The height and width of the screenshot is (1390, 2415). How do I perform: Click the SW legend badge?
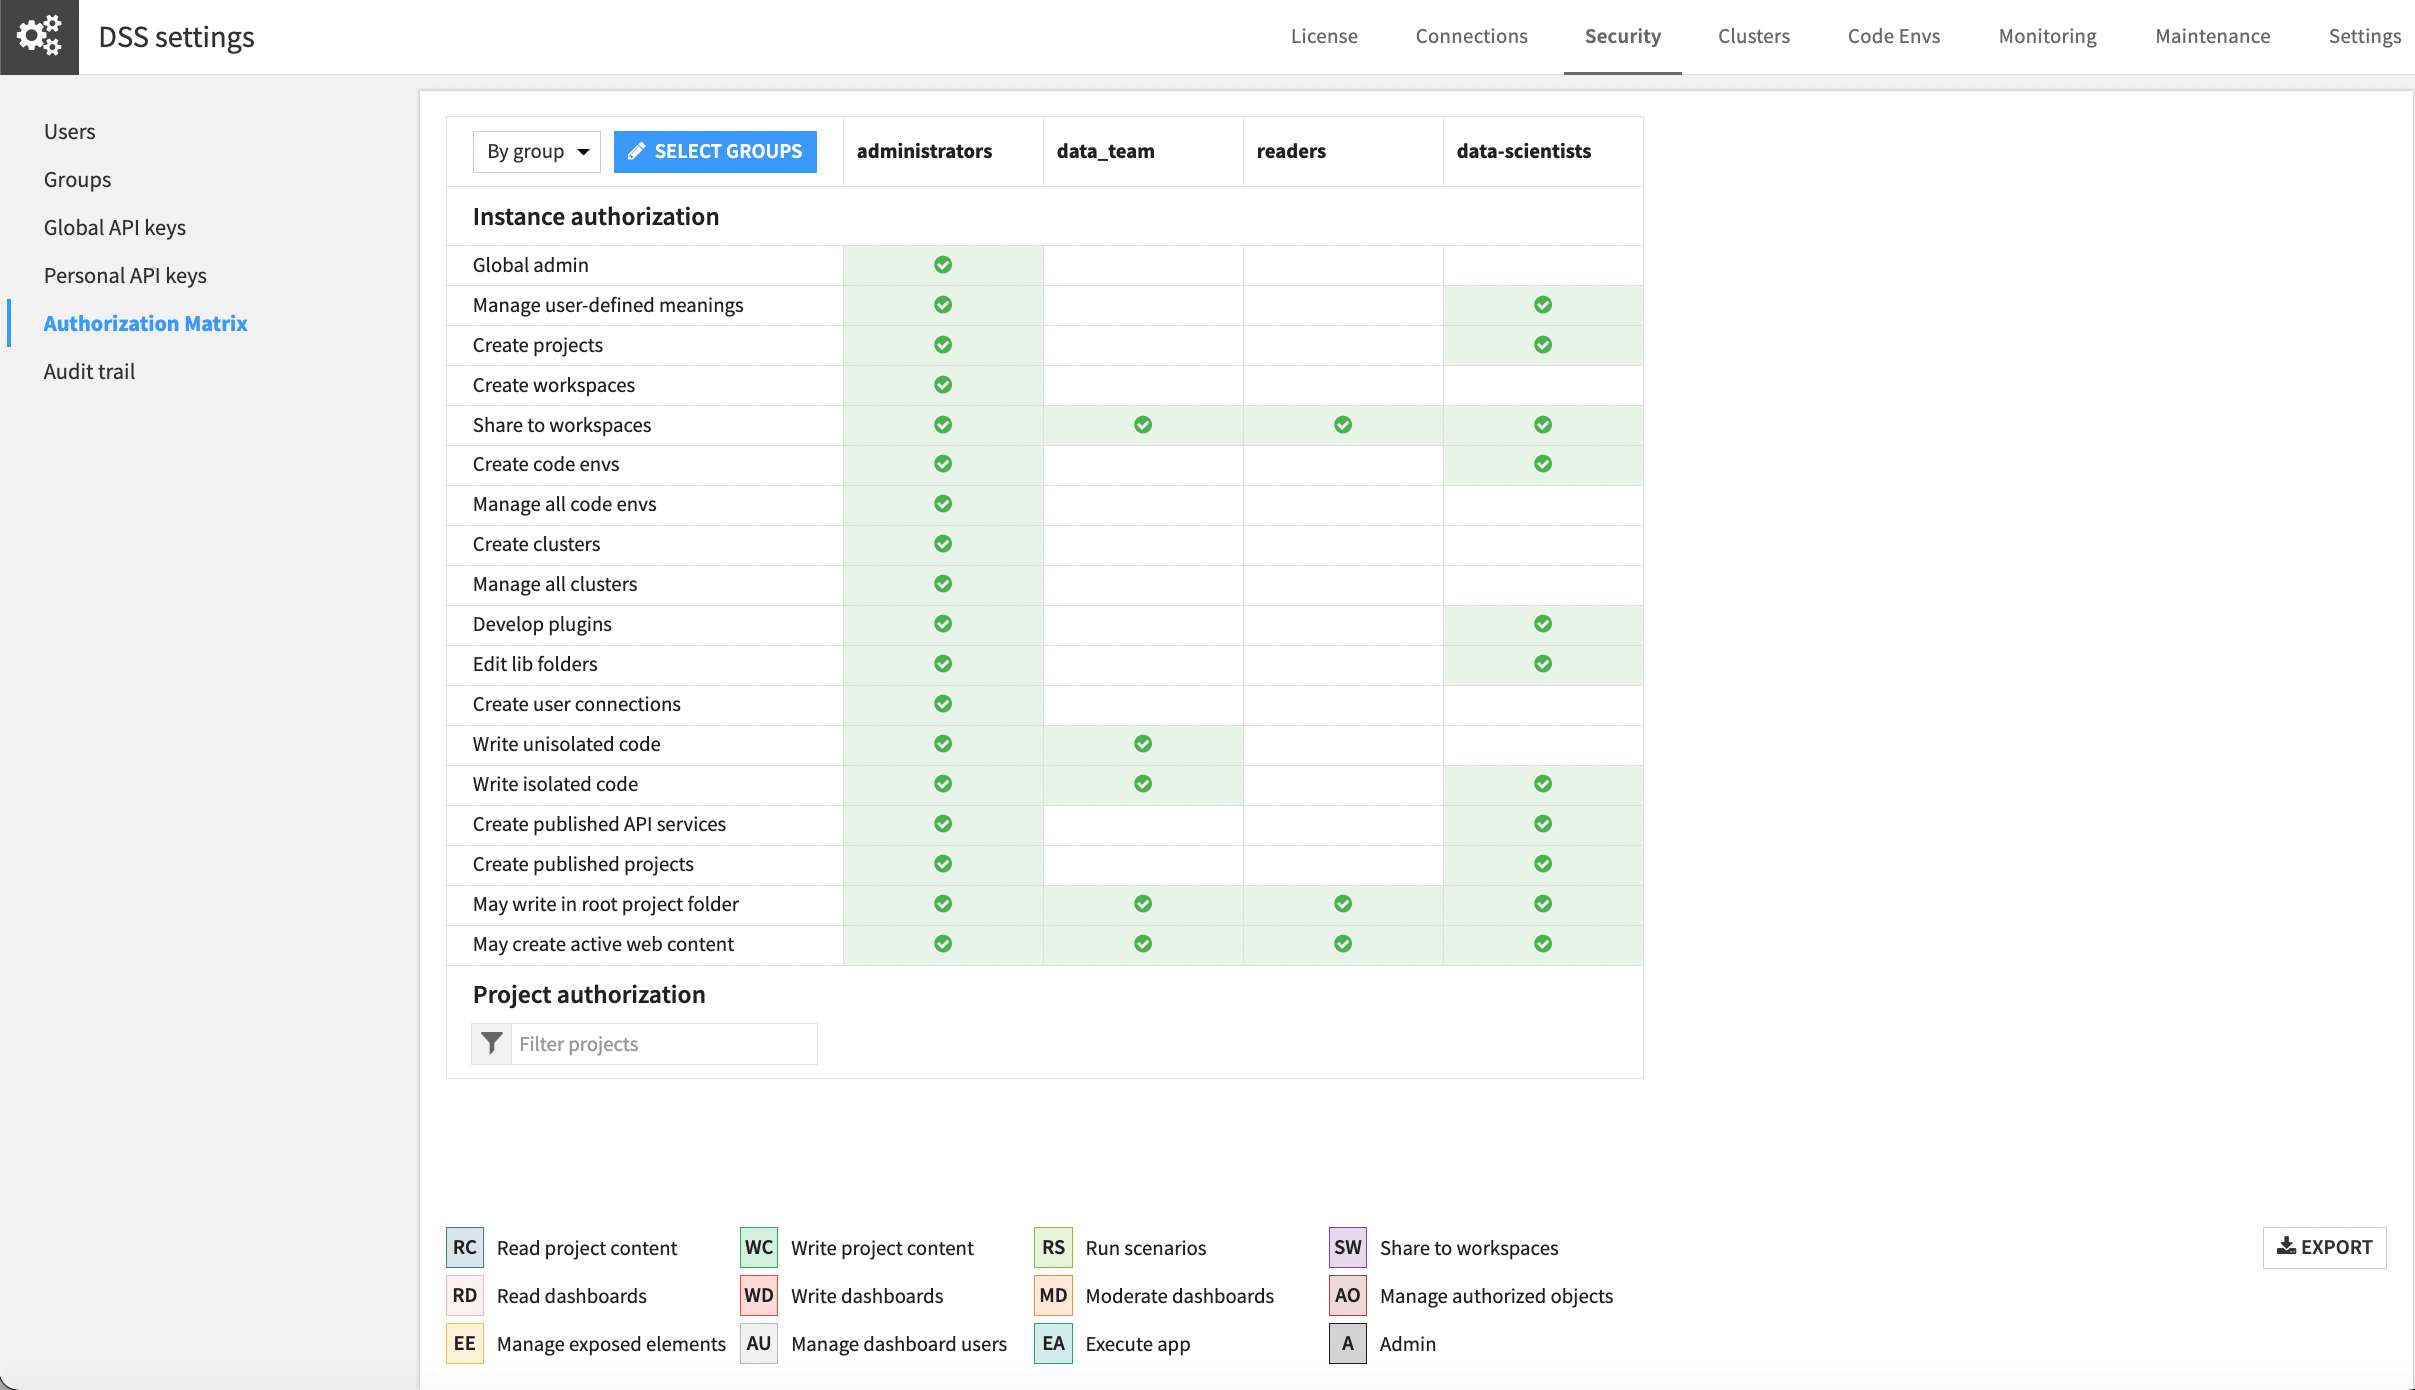tap(1348, 1247)
